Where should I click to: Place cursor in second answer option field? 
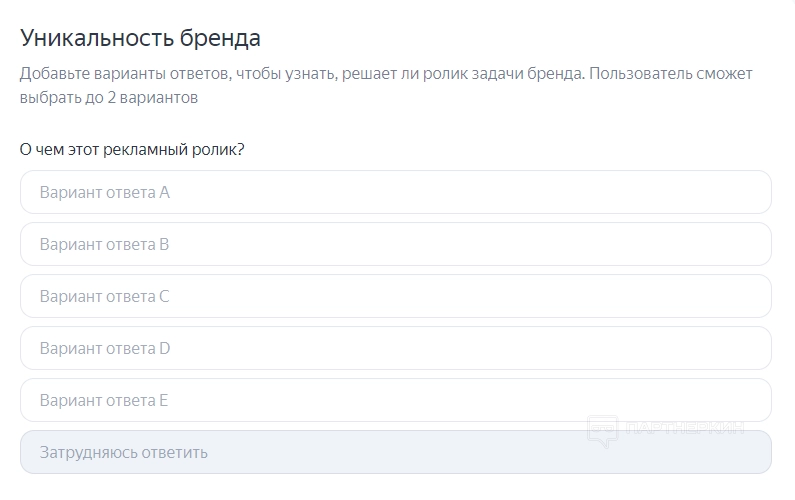tap(395, 244)
